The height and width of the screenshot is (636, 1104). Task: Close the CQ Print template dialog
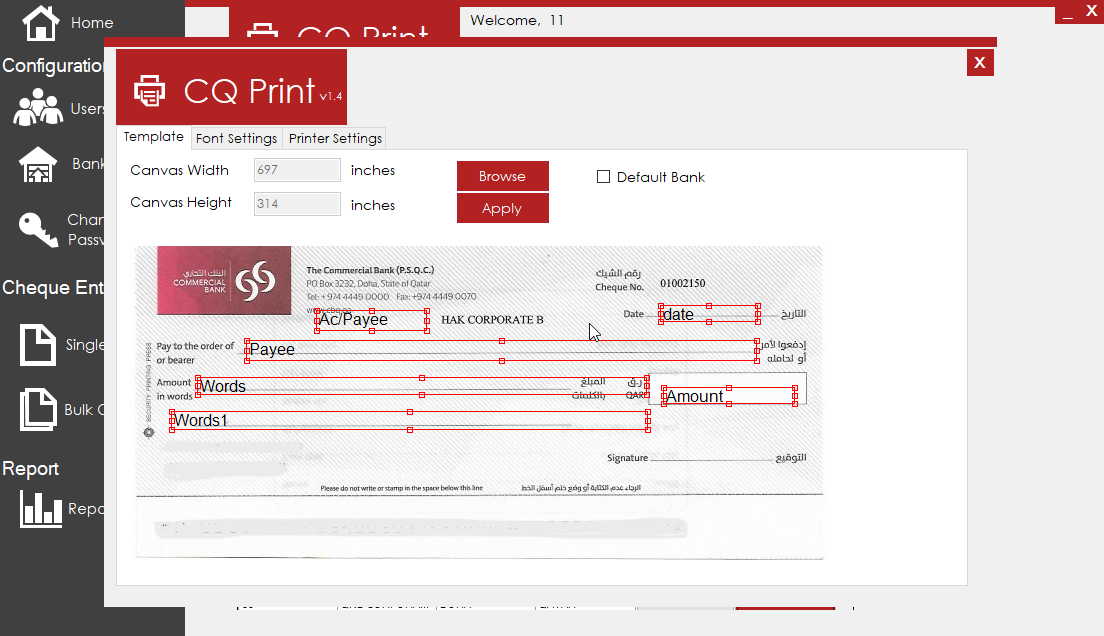click(980, 63)
